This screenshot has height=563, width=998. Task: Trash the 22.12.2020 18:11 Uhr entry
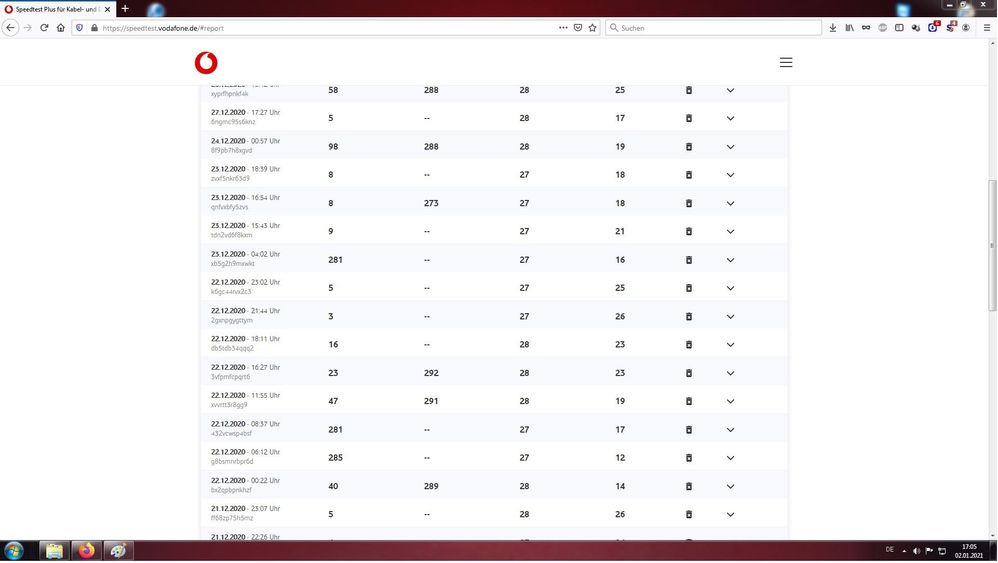689,345
